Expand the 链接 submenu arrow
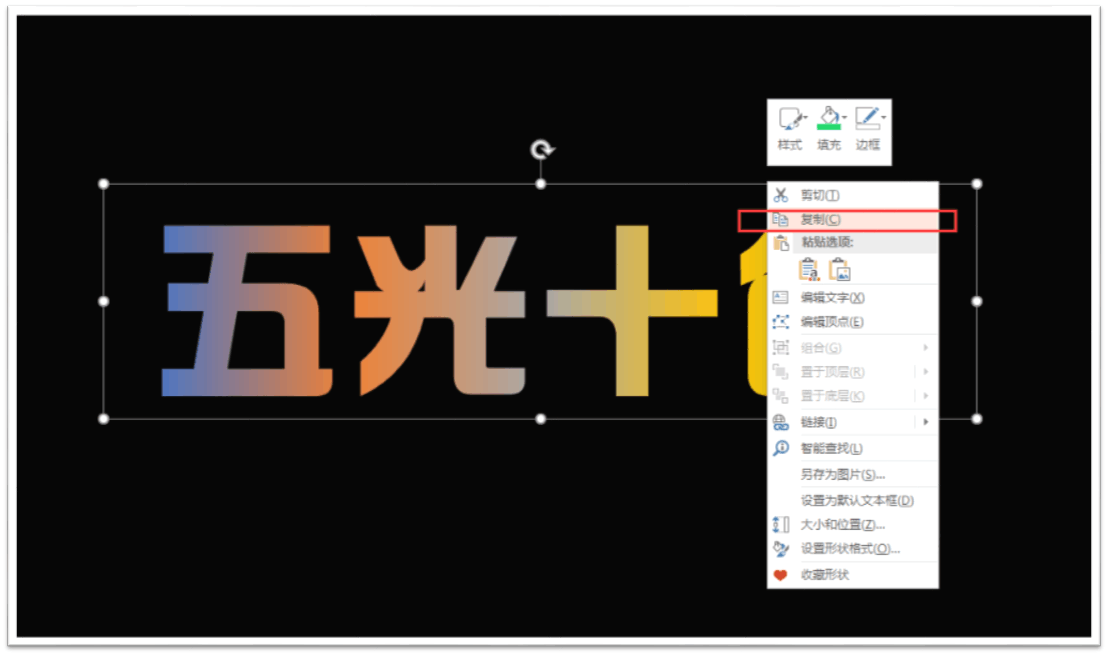 [x=928, y=422]
